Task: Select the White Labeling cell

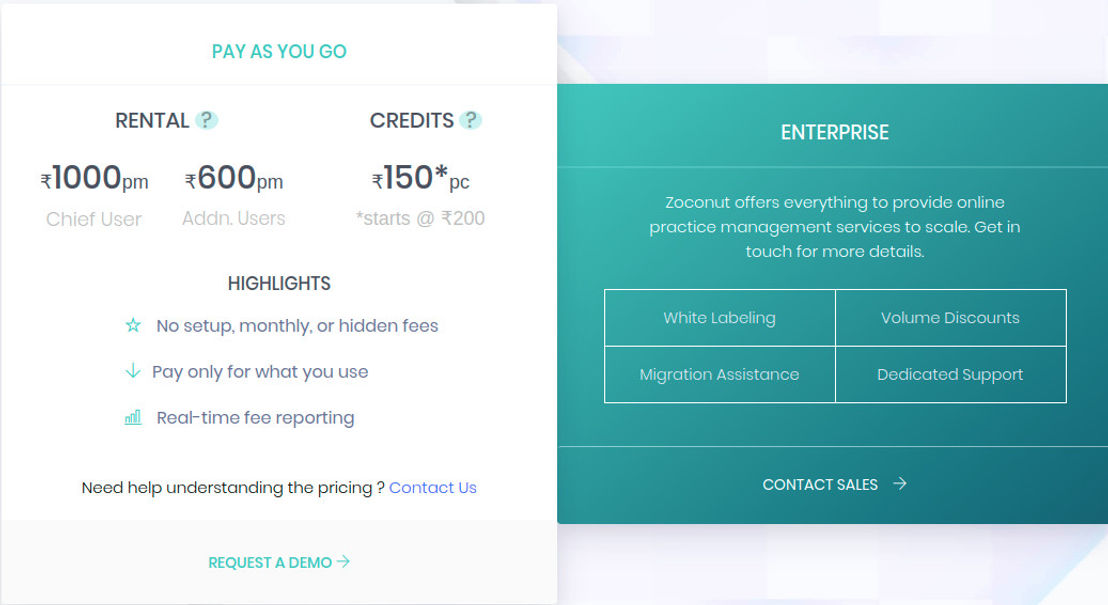Action: coord(720,318)
